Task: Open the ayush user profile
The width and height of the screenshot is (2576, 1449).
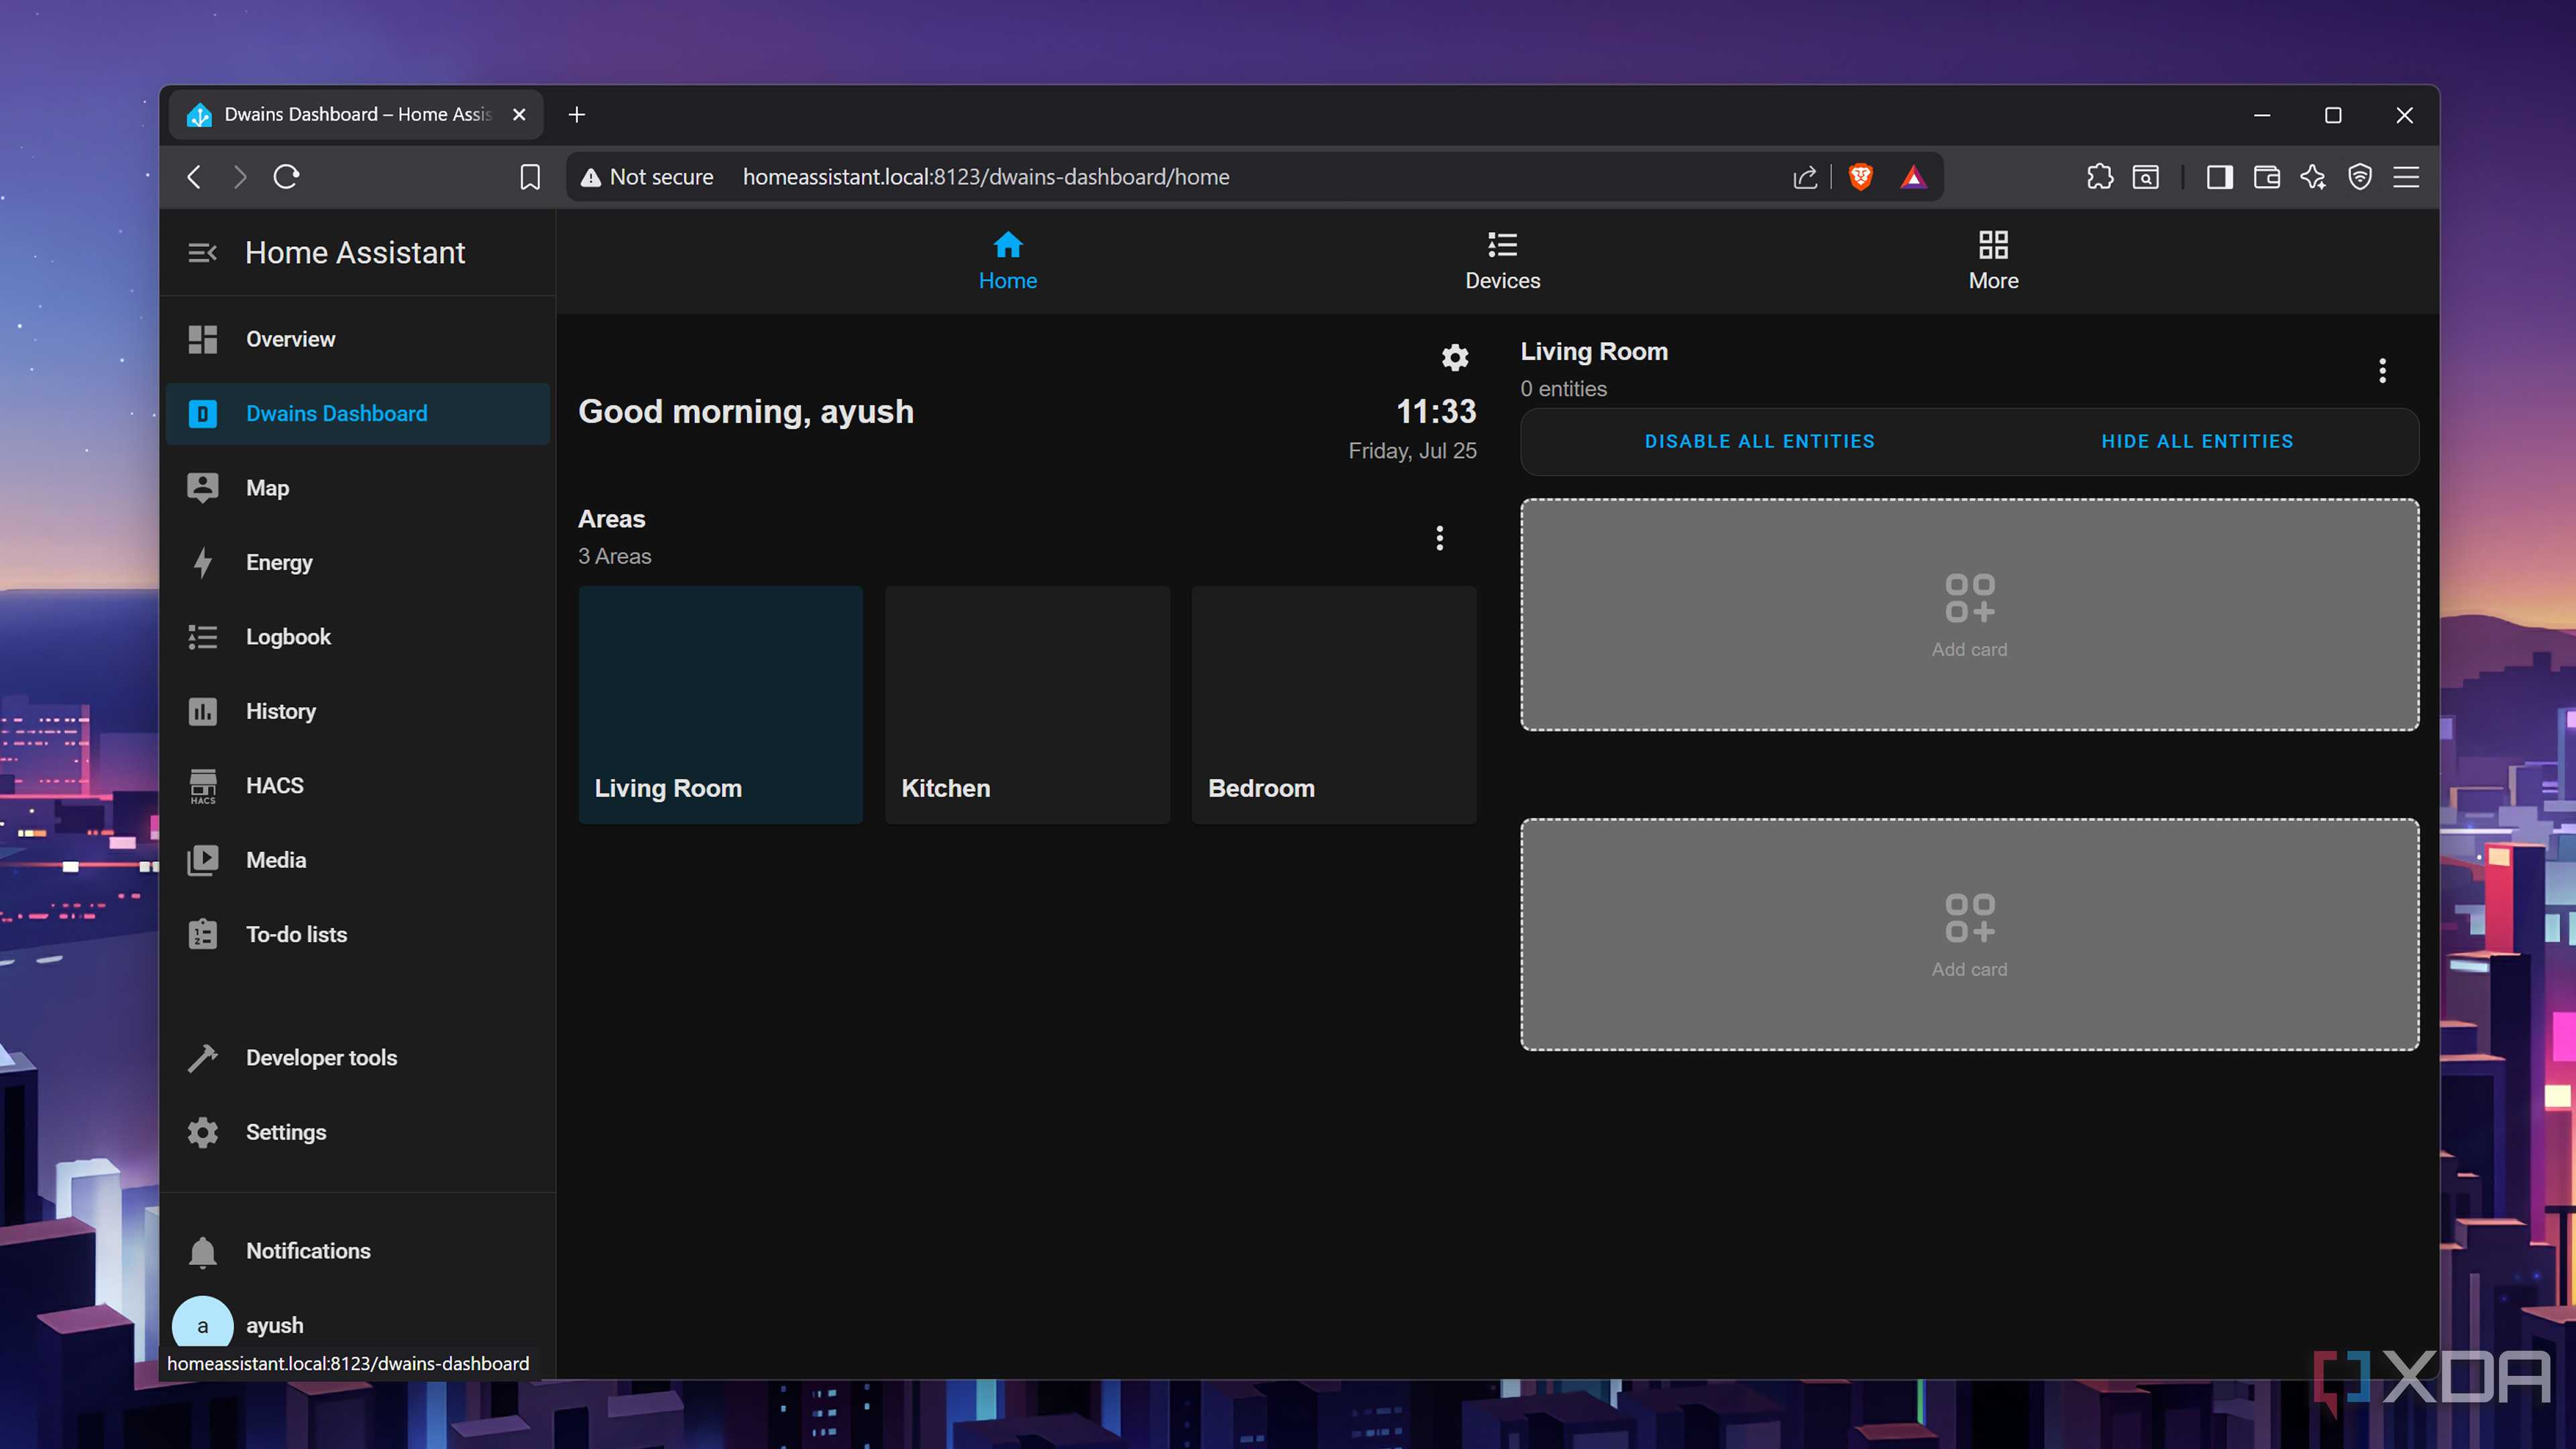Action: tap(357, 1325)
